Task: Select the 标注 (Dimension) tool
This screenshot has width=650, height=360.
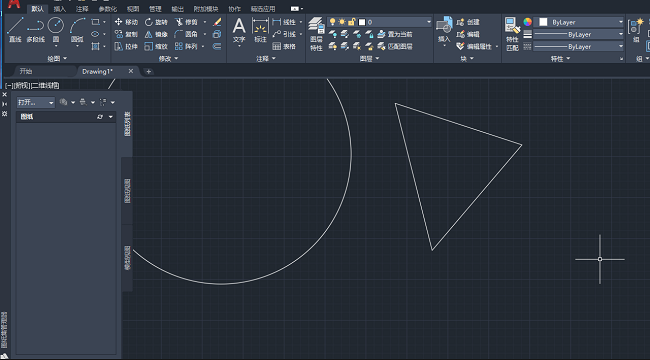Action: coord(260,30)
